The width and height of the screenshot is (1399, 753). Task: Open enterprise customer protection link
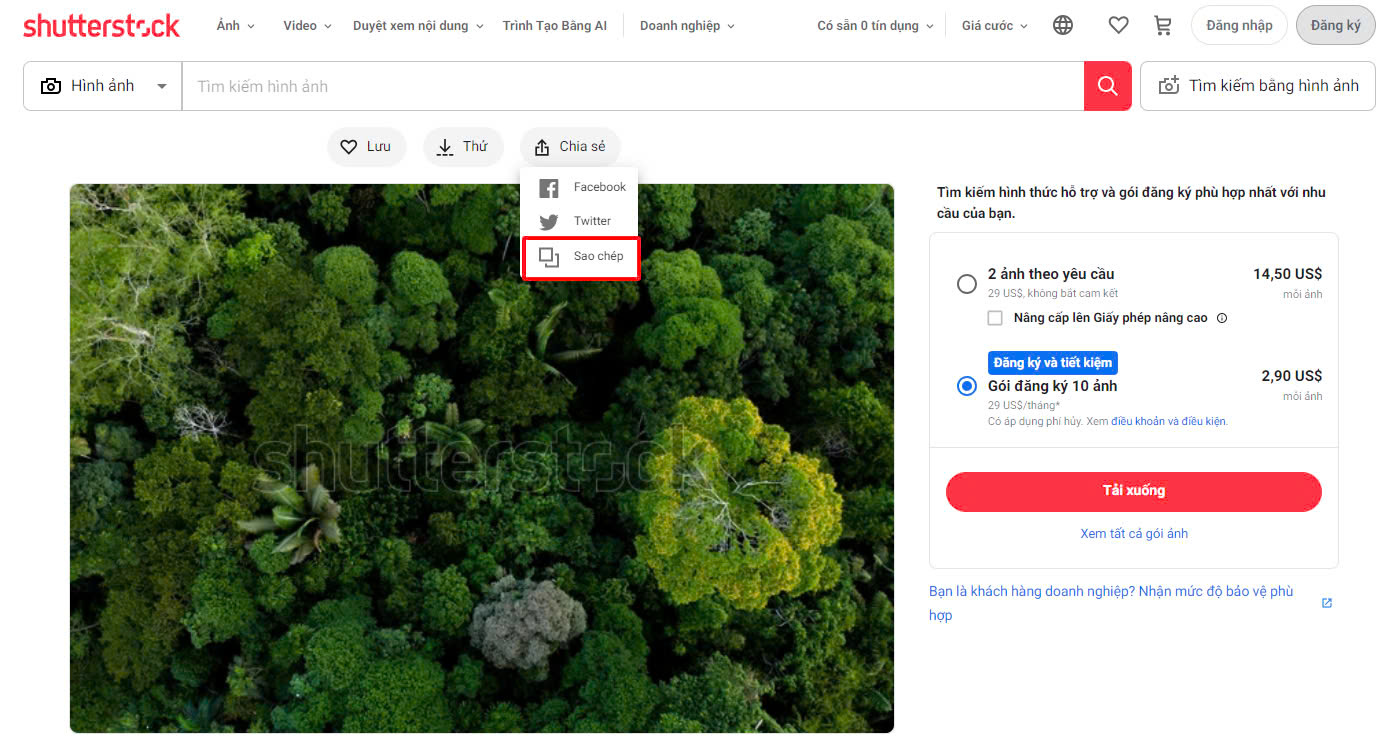[x=1111, y=603]
